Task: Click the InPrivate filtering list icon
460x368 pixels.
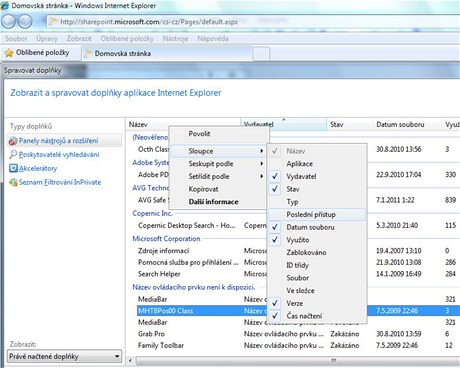Action: (x=13, y=182)
